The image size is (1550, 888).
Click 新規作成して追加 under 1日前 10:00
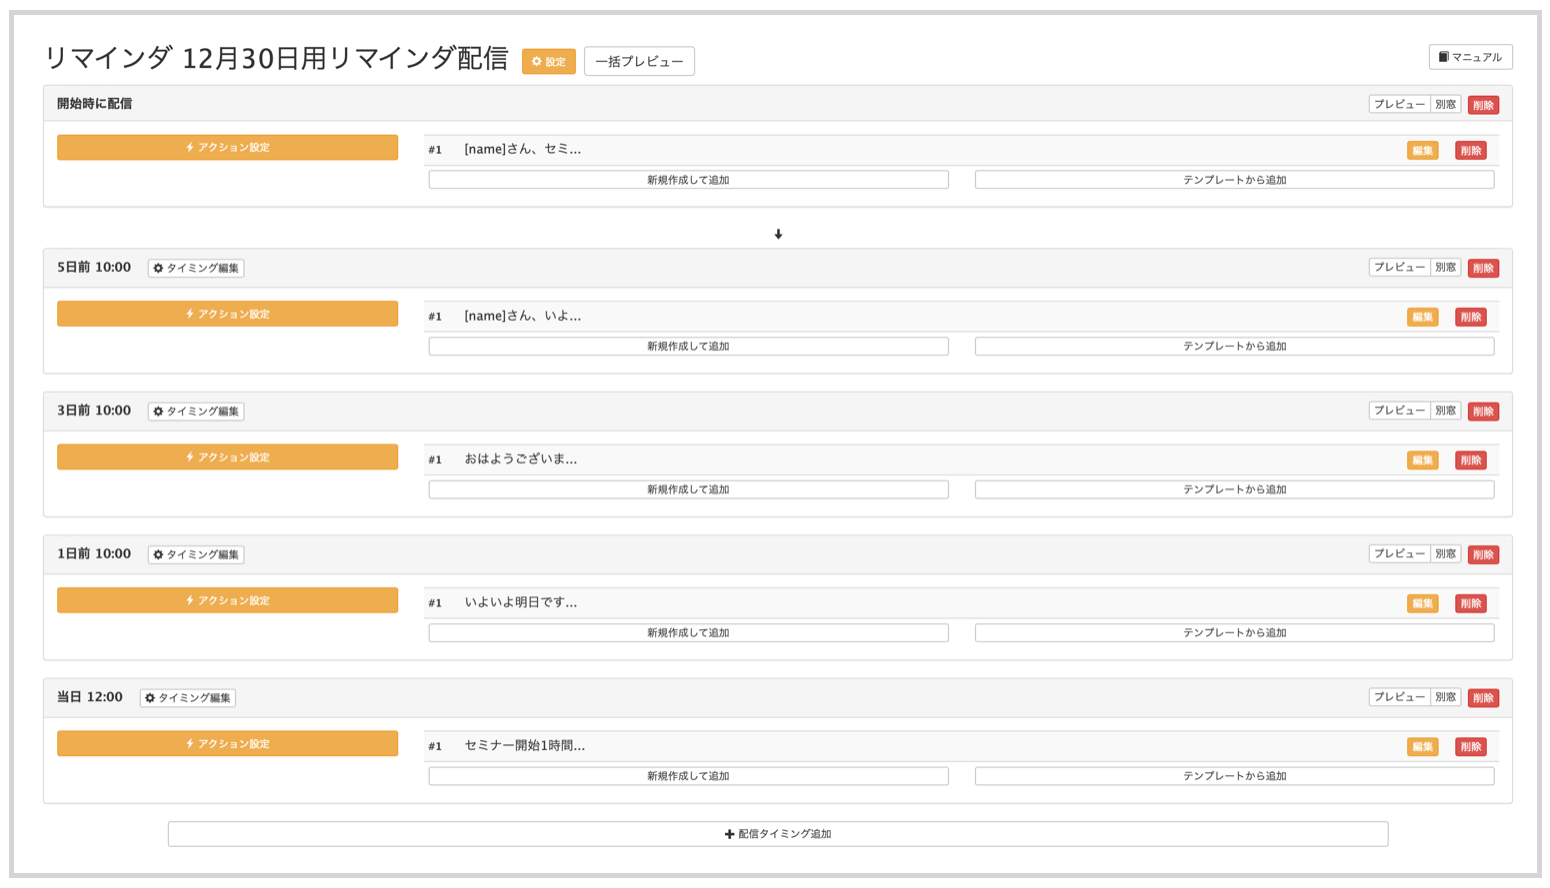point(688,633)
